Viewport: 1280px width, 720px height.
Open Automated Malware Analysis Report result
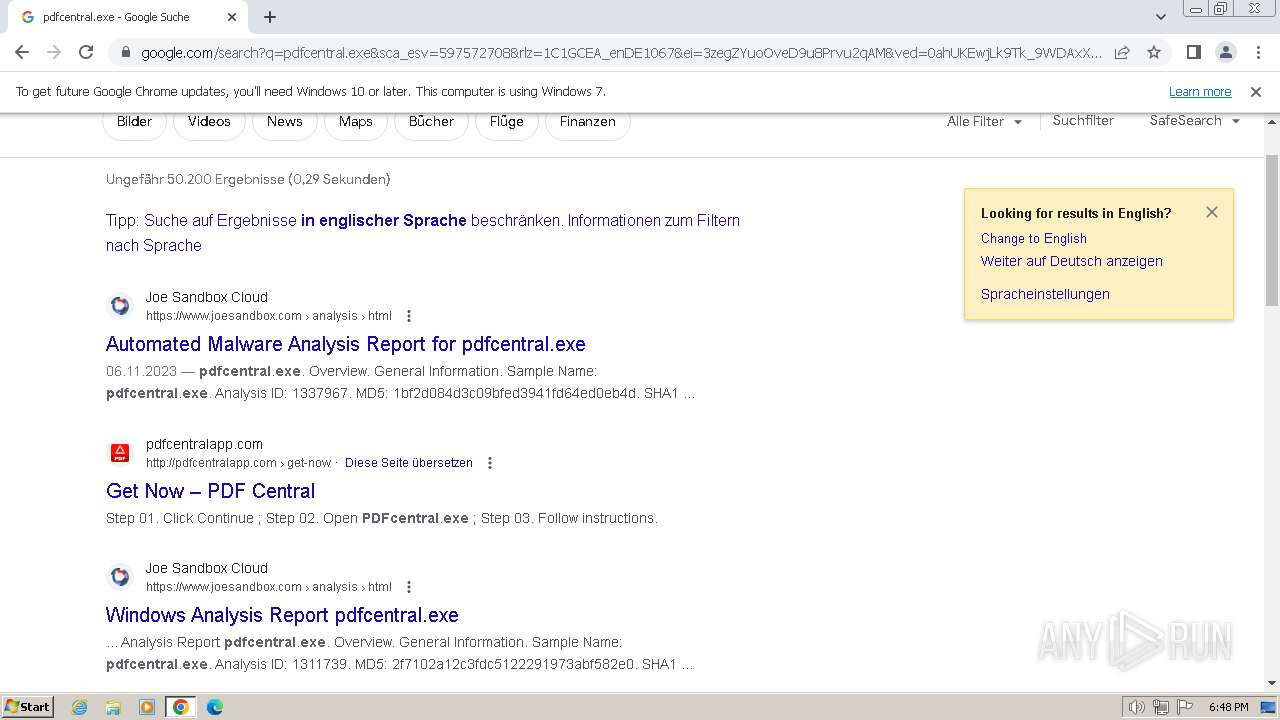[346, 344]
